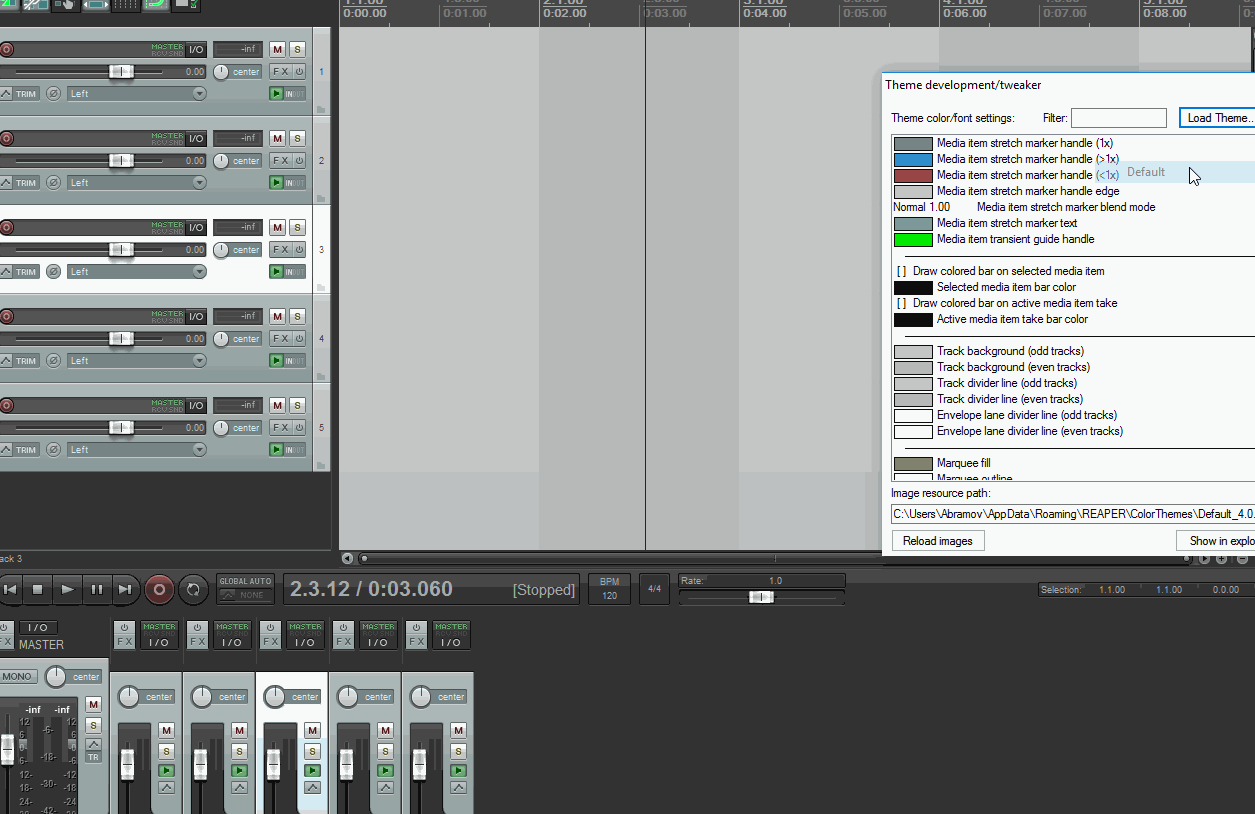Click the Image resource path field
1255x814 pixels.
[1073, 514]
